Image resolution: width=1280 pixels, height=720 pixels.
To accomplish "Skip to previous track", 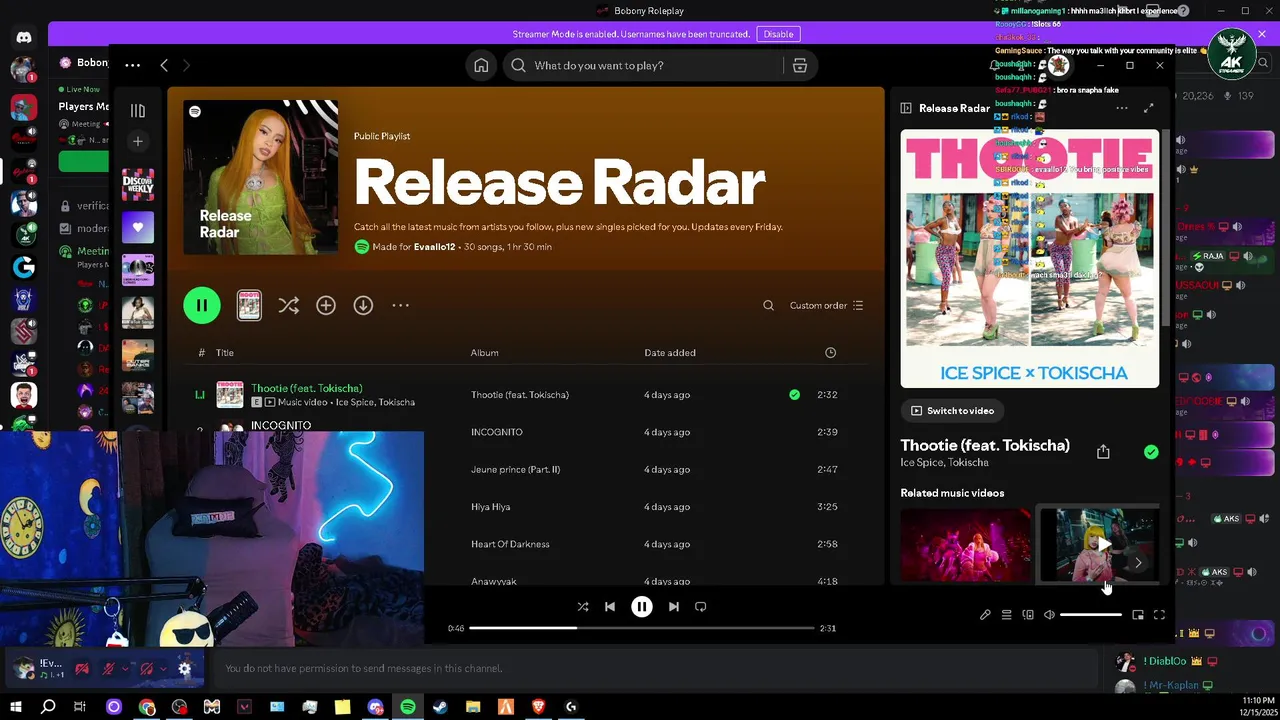I will click(x=610, y=606).
